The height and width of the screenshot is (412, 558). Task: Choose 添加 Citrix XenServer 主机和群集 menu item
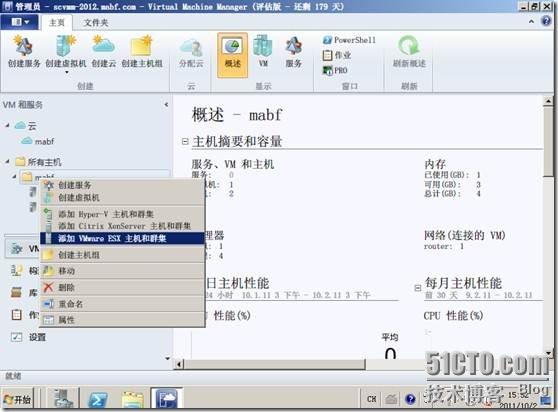coord(122,226)
